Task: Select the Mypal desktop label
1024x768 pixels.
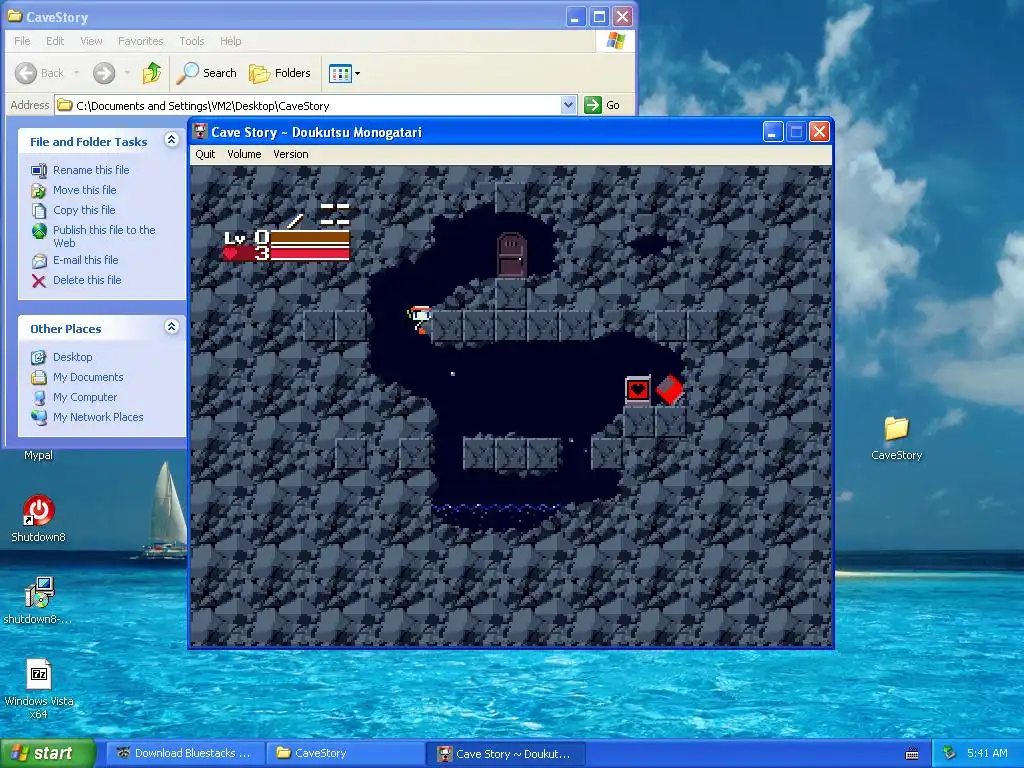Action: point(39,455)
